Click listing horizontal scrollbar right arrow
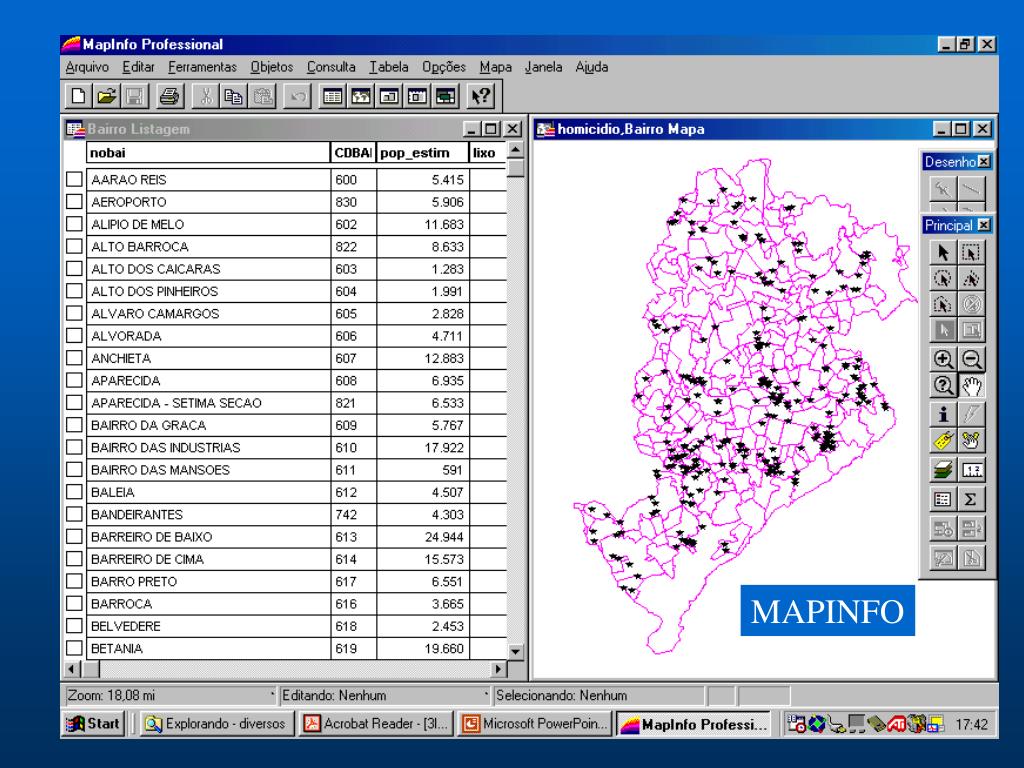Viewport: 1024px width, 768px height. [x=499, y=669]
